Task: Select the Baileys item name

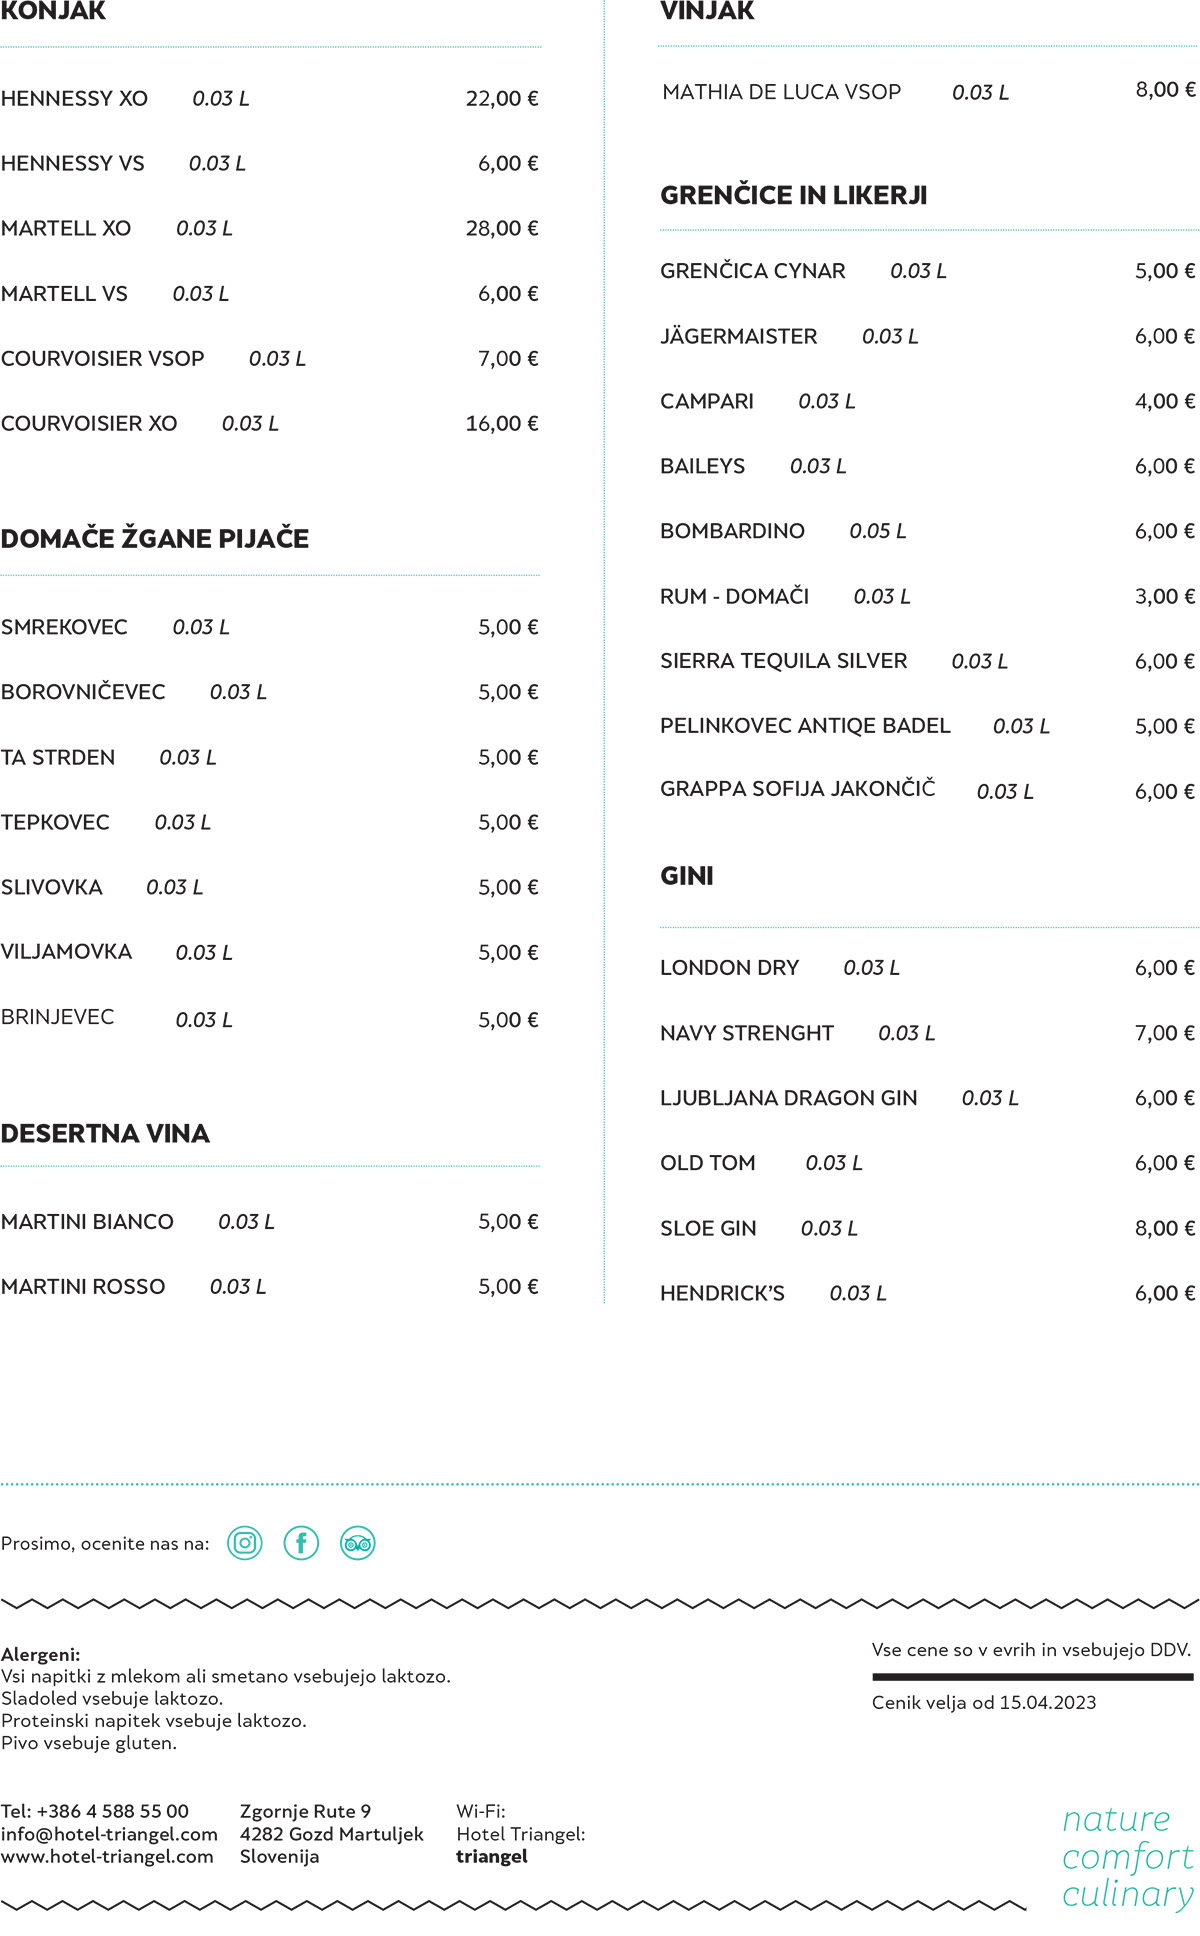Action: [x=703, y=467]
